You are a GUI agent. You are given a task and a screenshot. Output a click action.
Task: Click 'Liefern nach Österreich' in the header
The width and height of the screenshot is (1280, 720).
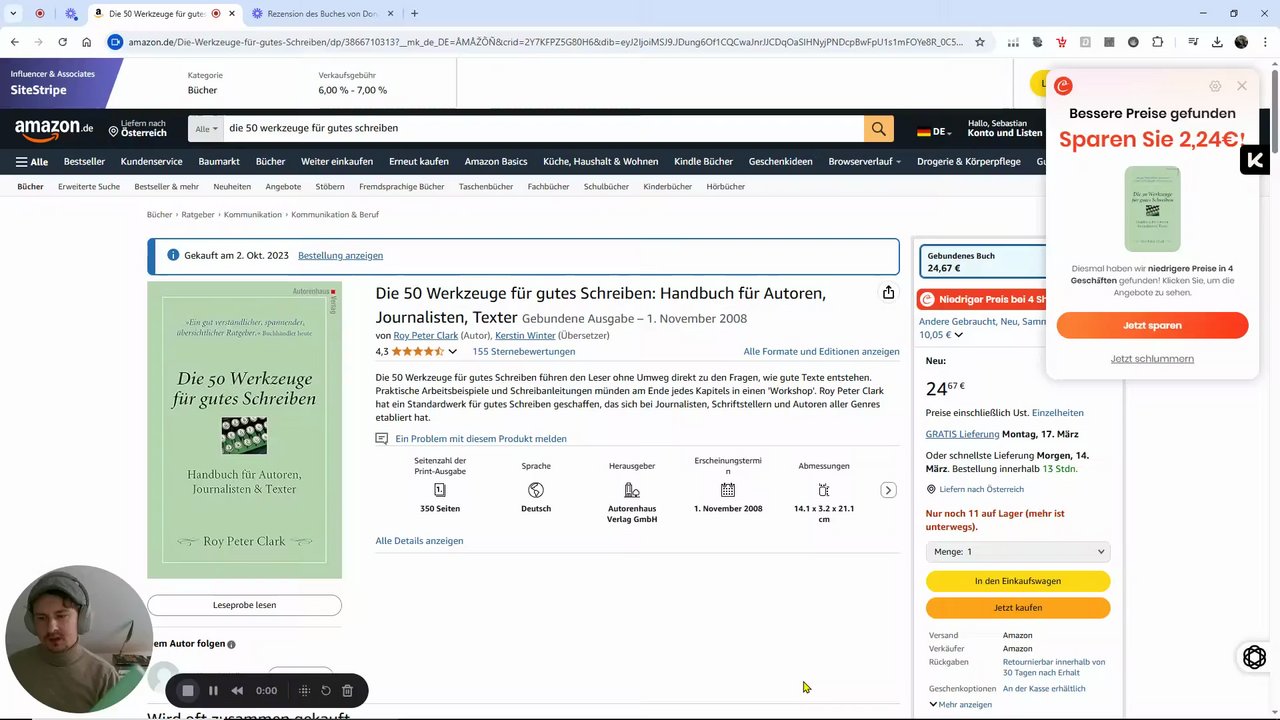pos(137,129)
